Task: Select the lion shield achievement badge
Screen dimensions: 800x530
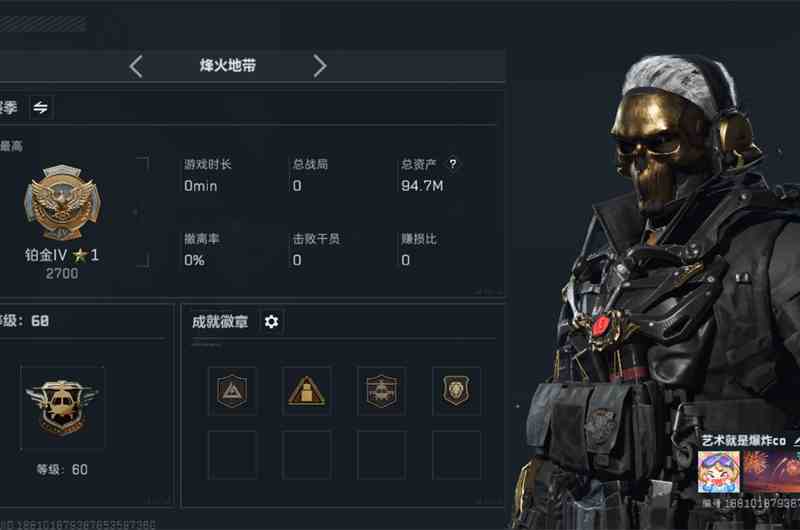Action: [x=456, y=391]
